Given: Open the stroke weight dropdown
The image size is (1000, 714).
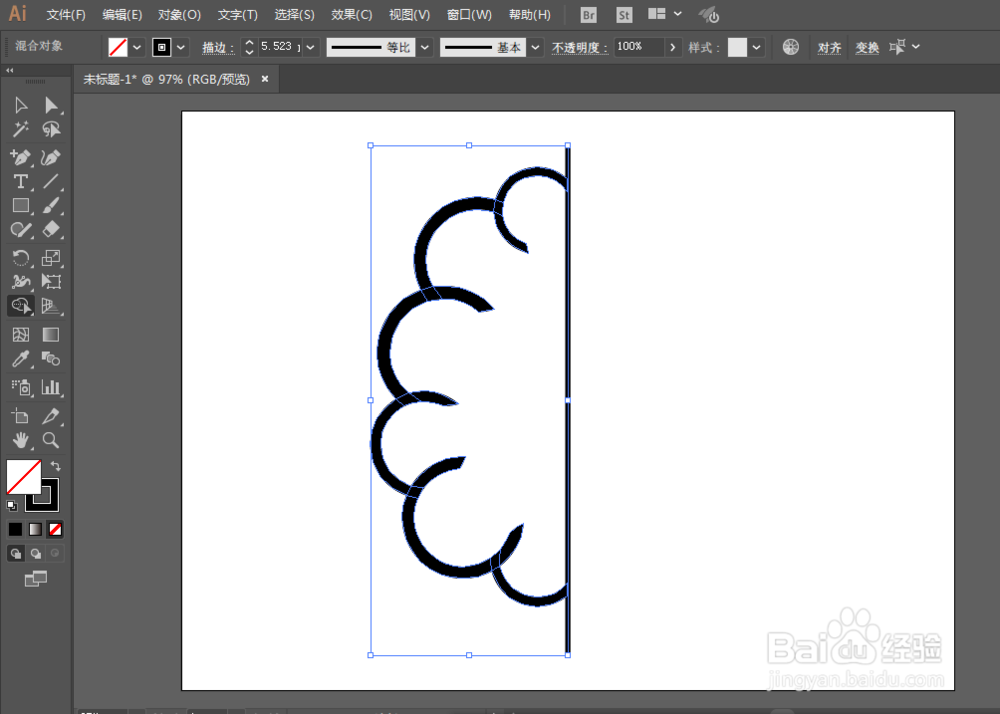Looking at the screenshot, I should point(310,47).
